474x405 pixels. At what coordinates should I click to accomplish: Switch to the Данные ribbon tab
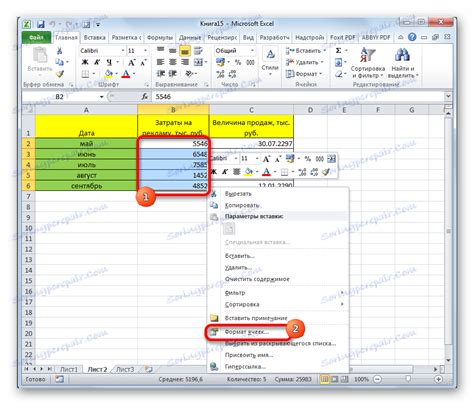(190, 37)
